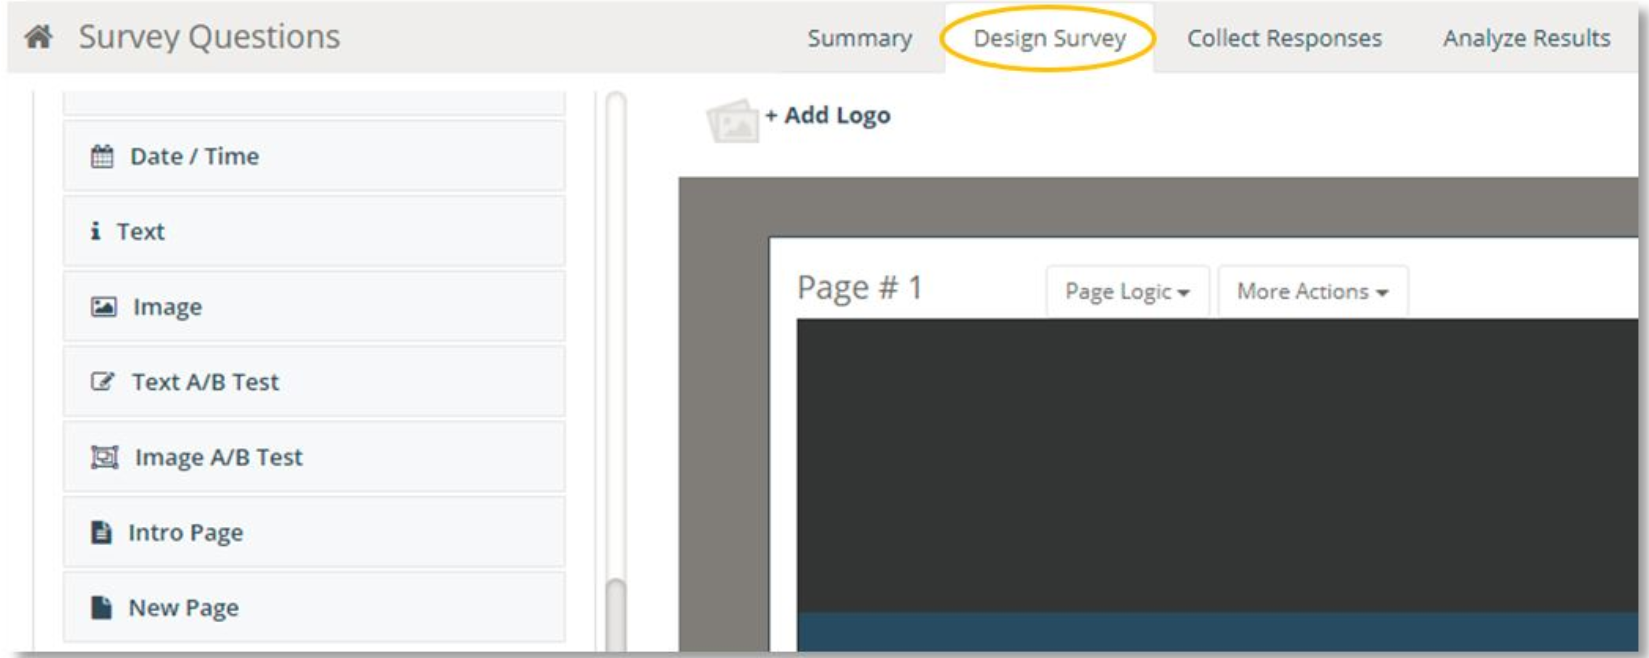Click the edit icon for Text A/B Test

103,382
